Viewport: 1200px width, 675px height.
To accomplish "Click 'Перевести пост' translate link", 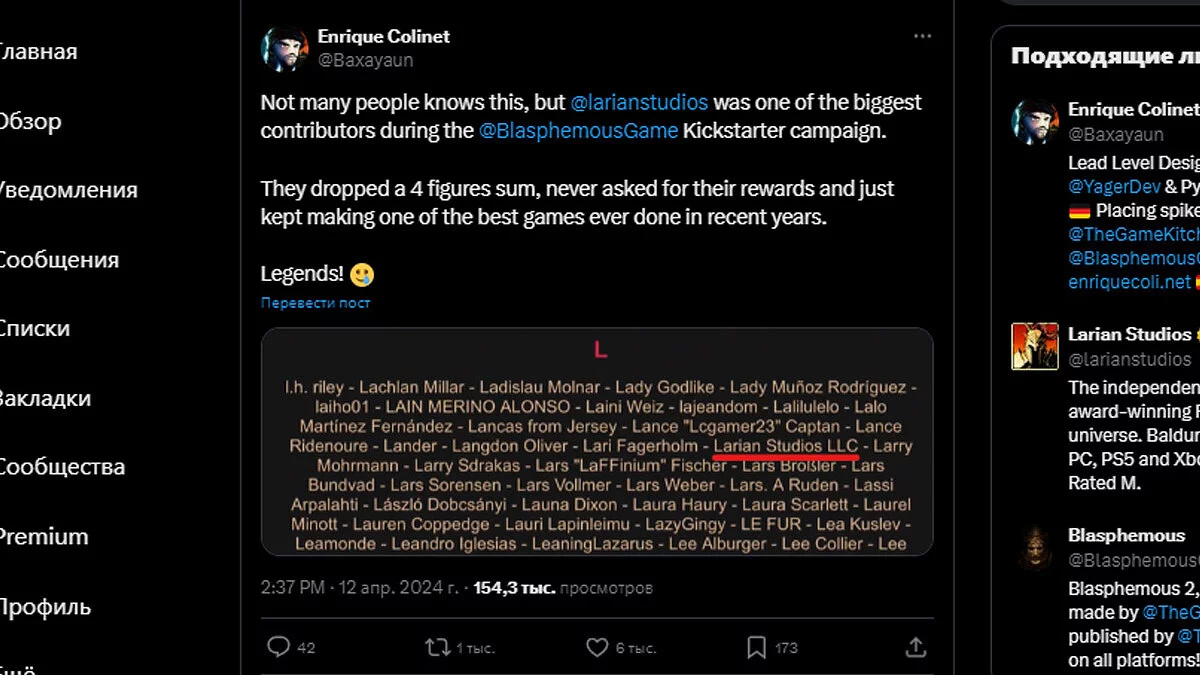I will (x=315, y=302).
